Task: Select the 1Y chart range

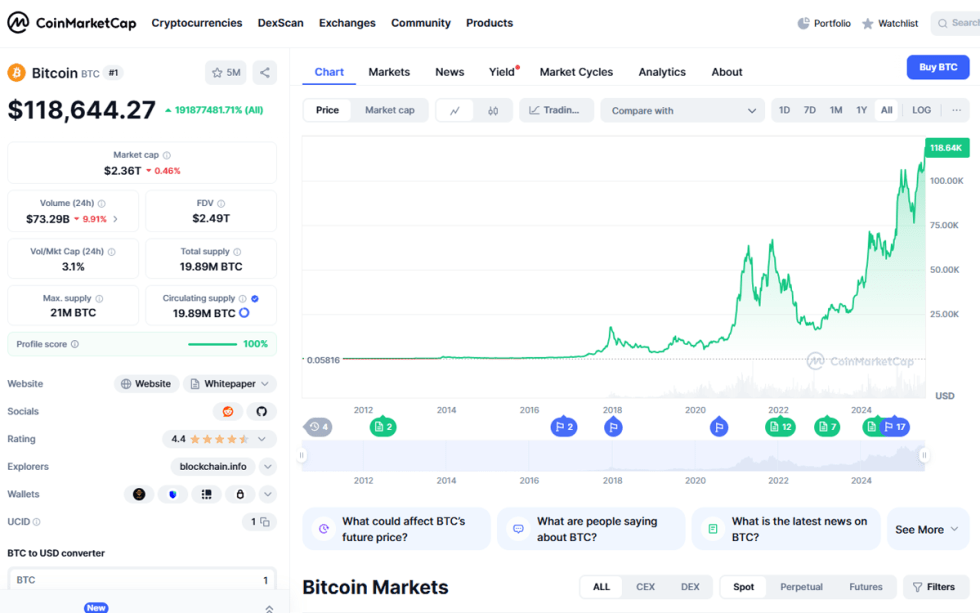Action: (861, 110)
